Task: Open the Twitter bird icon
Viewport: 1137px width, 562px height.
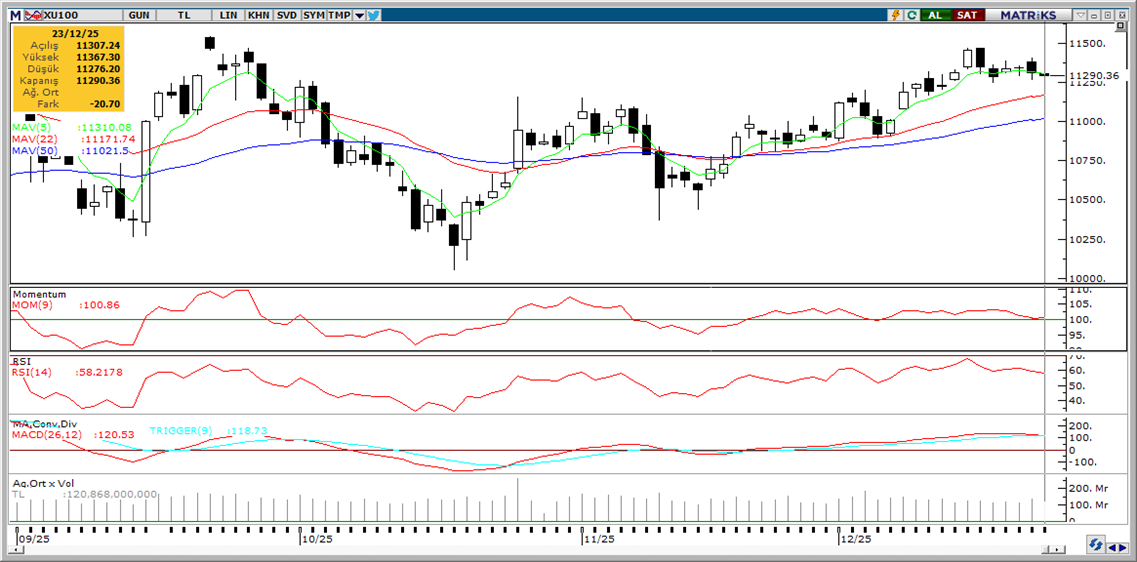Action: click(373, 15)
